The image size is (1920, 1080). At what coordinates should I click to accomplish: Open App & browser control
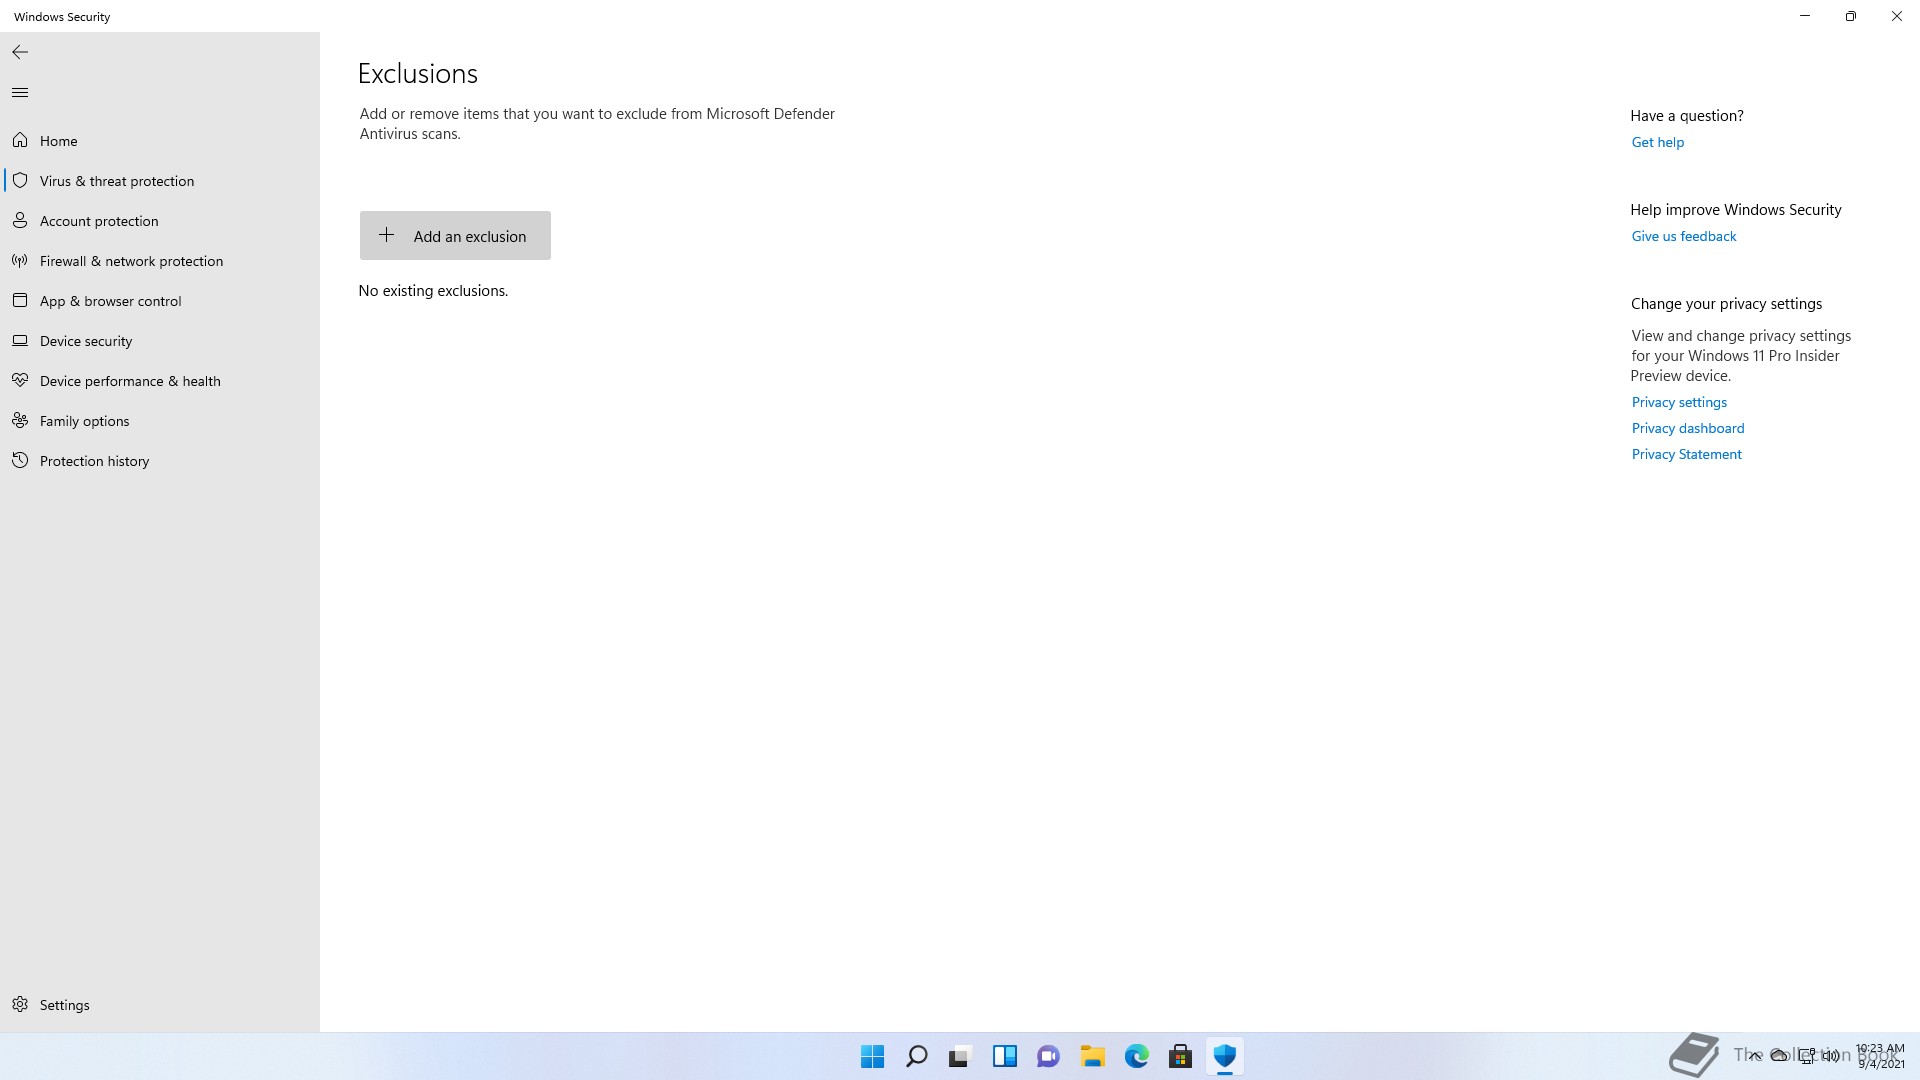tap(160, 301)
